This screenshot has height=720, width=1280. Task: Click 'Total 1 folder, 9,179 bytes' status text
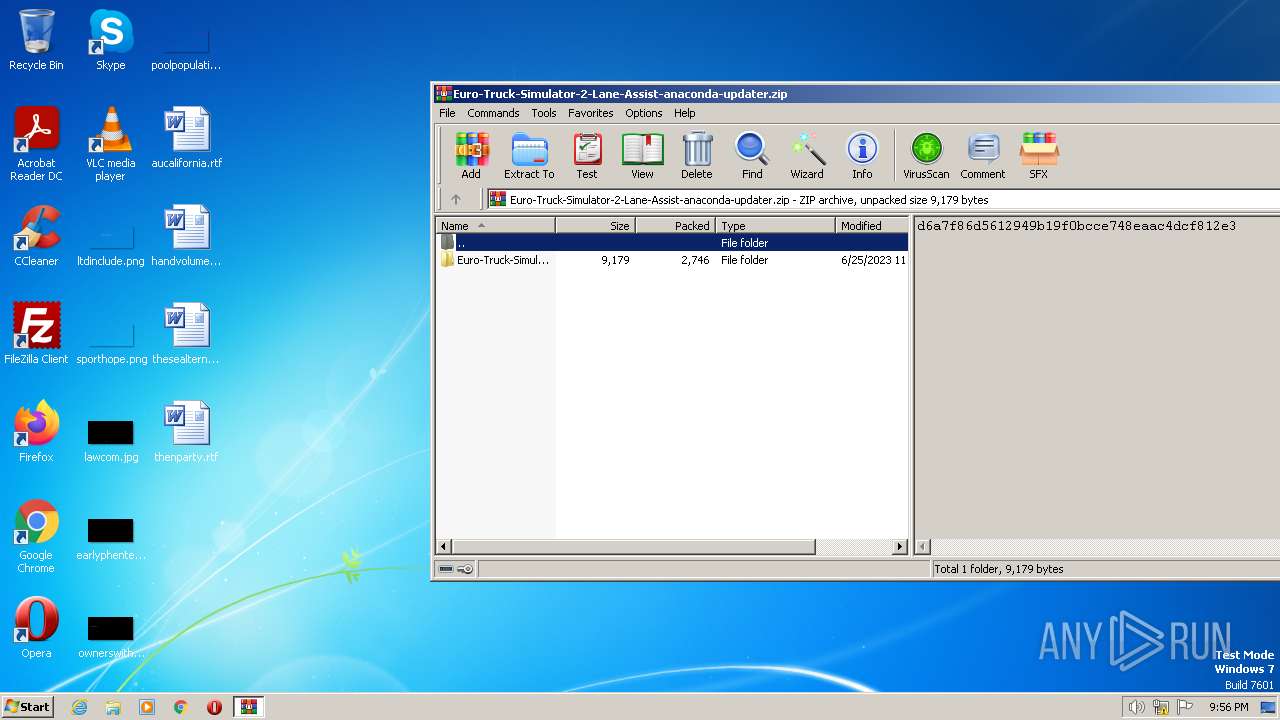point(999,569)
